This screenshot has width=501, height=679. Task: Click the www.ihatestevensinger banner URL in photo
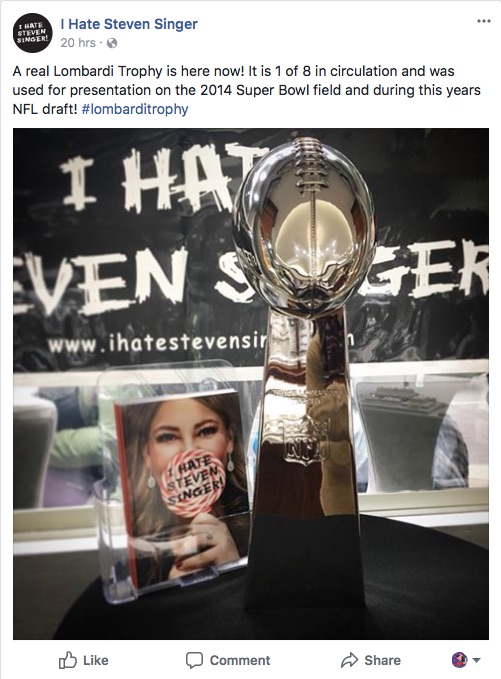tap(158, 344)
